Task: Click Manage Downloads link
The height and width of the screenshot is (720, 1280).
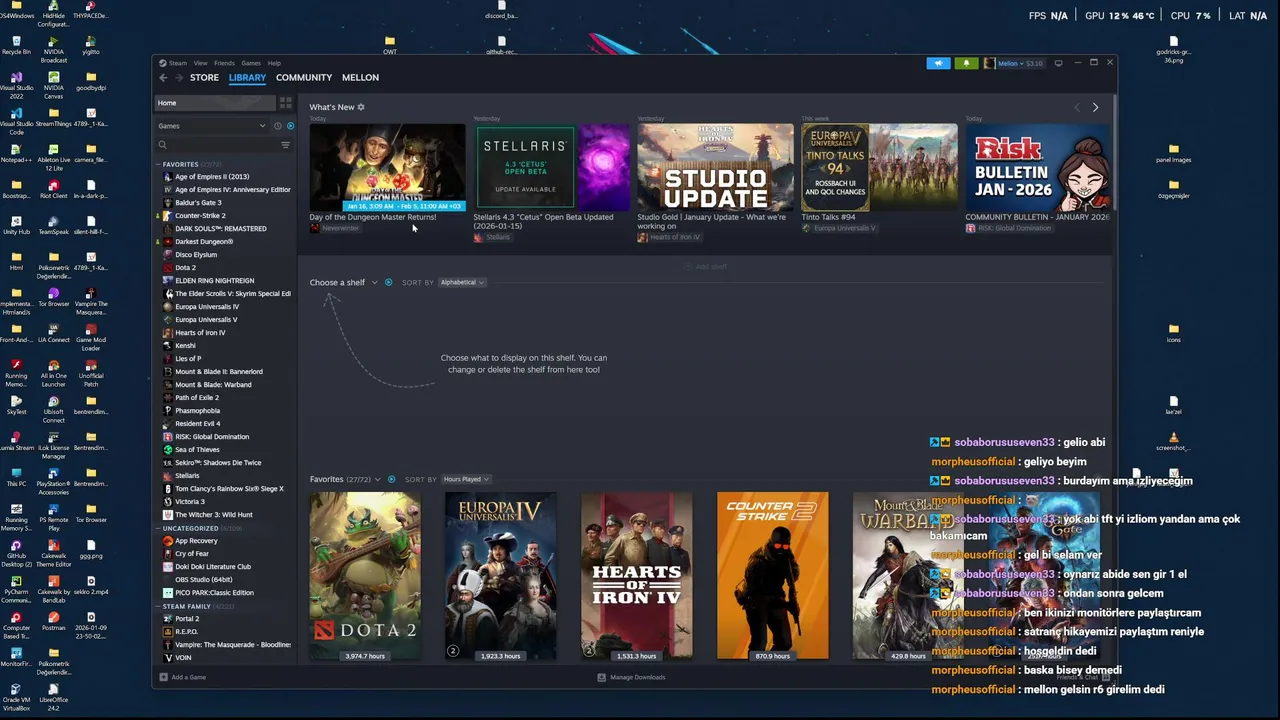Action: (637, 677)
